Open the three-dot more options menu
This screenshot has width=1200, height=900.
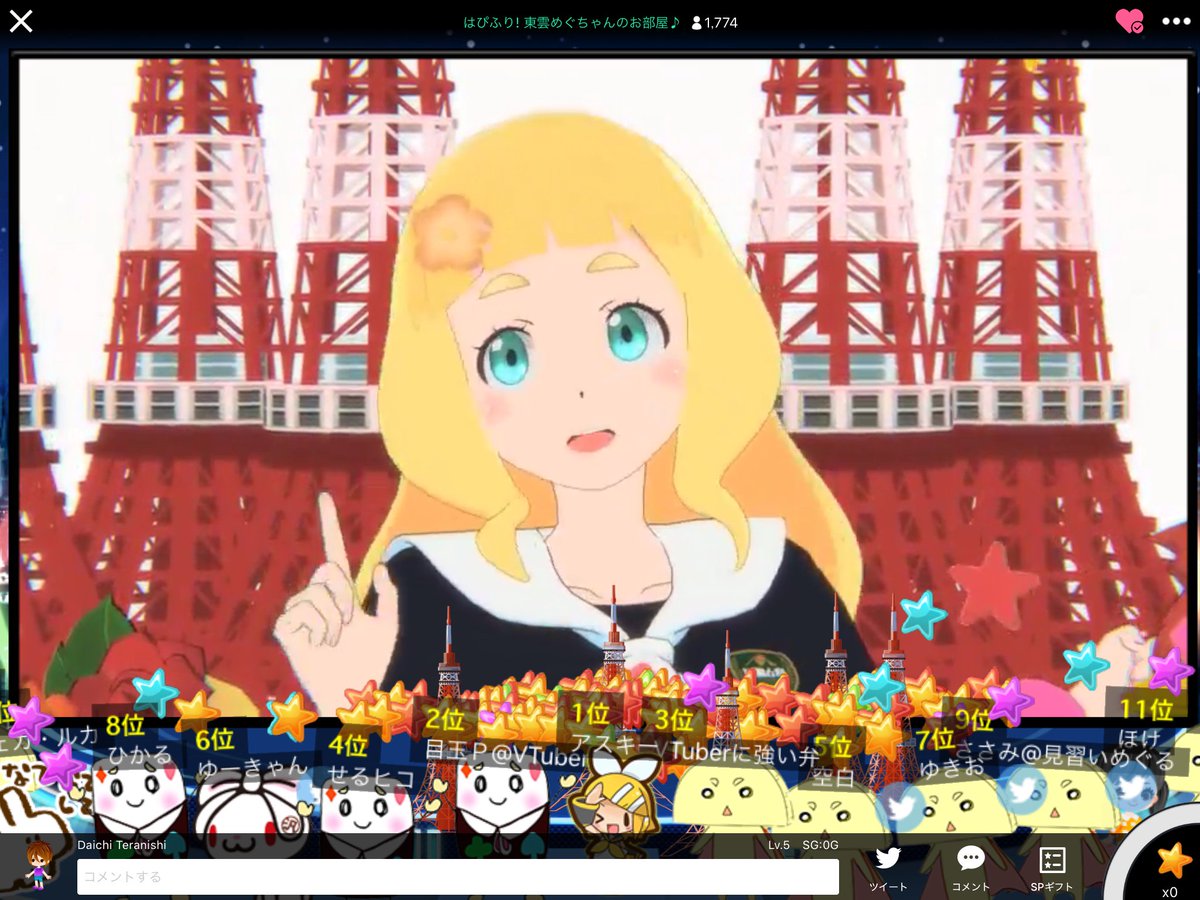coord(1176,21)
